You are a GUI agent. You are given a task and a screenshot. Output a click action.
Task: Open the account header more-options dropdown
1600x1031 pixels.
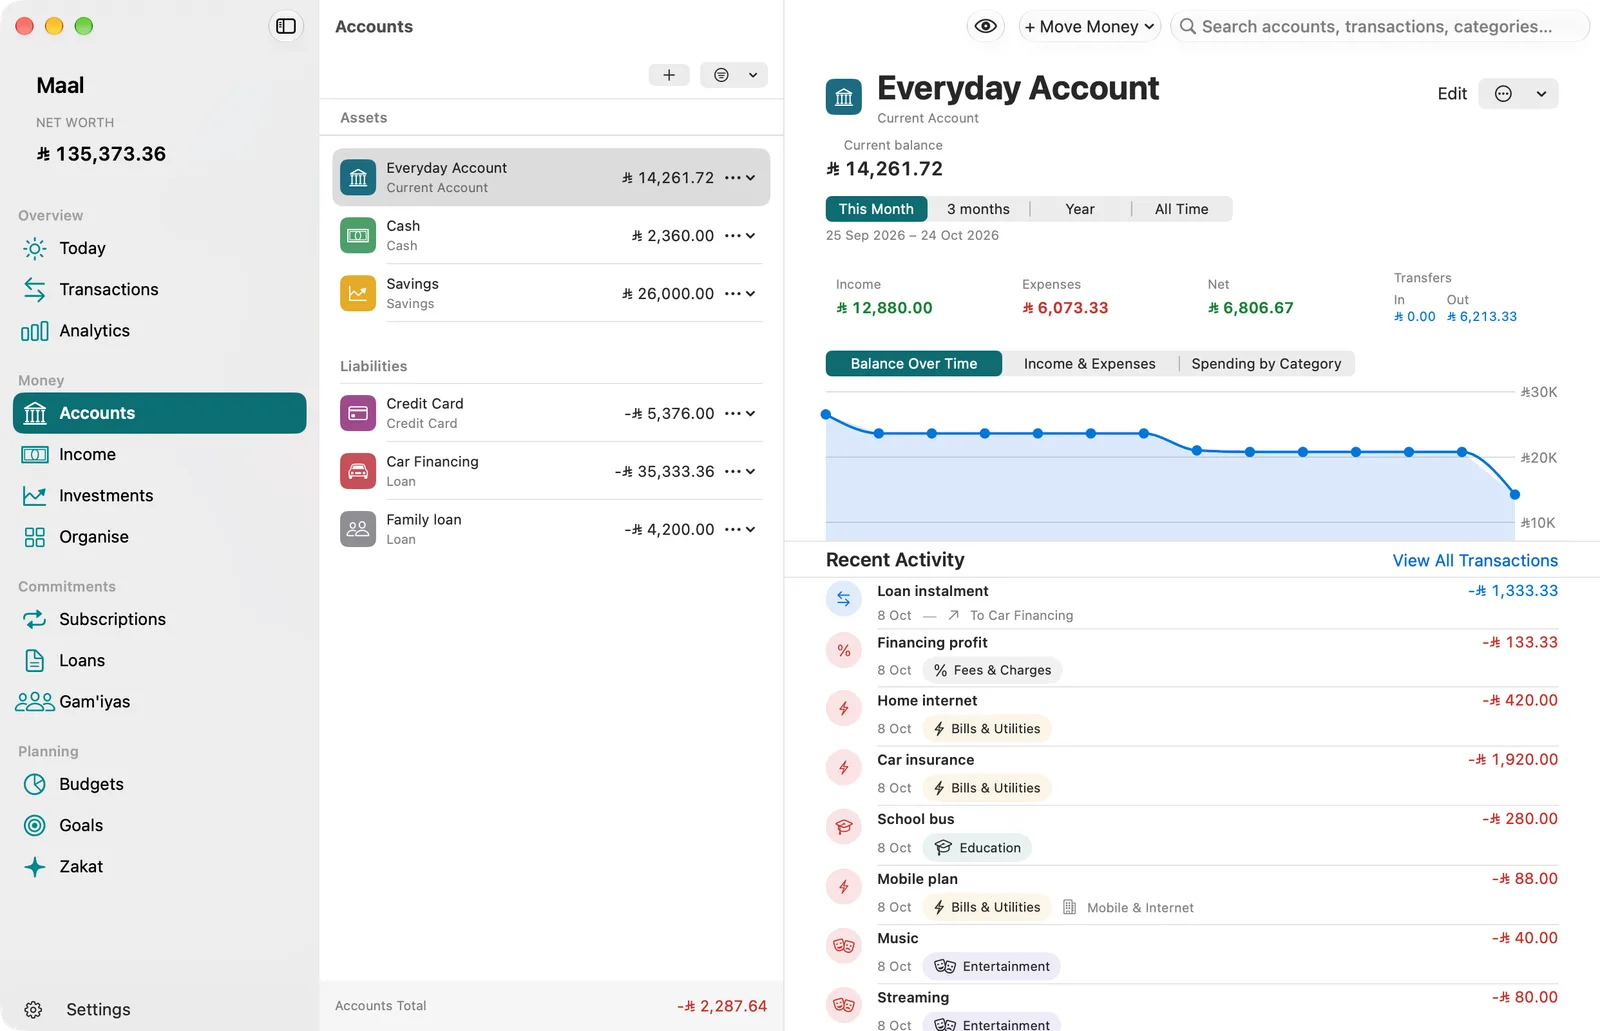click(x=1519, y=94)
